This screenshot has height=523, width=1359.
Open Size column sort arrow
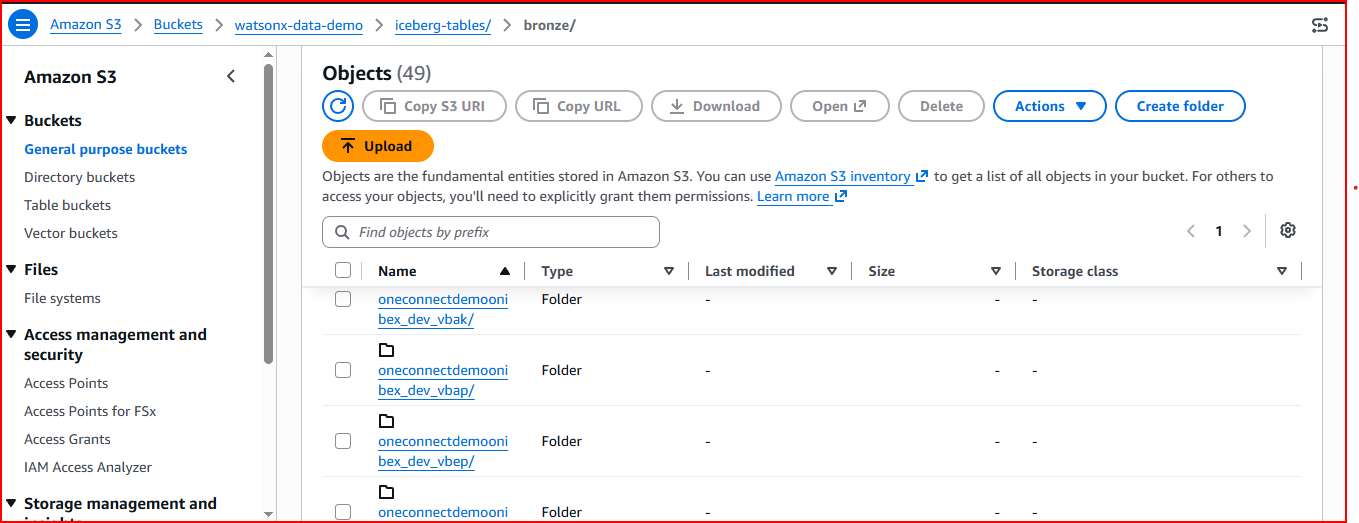(996, 271)
